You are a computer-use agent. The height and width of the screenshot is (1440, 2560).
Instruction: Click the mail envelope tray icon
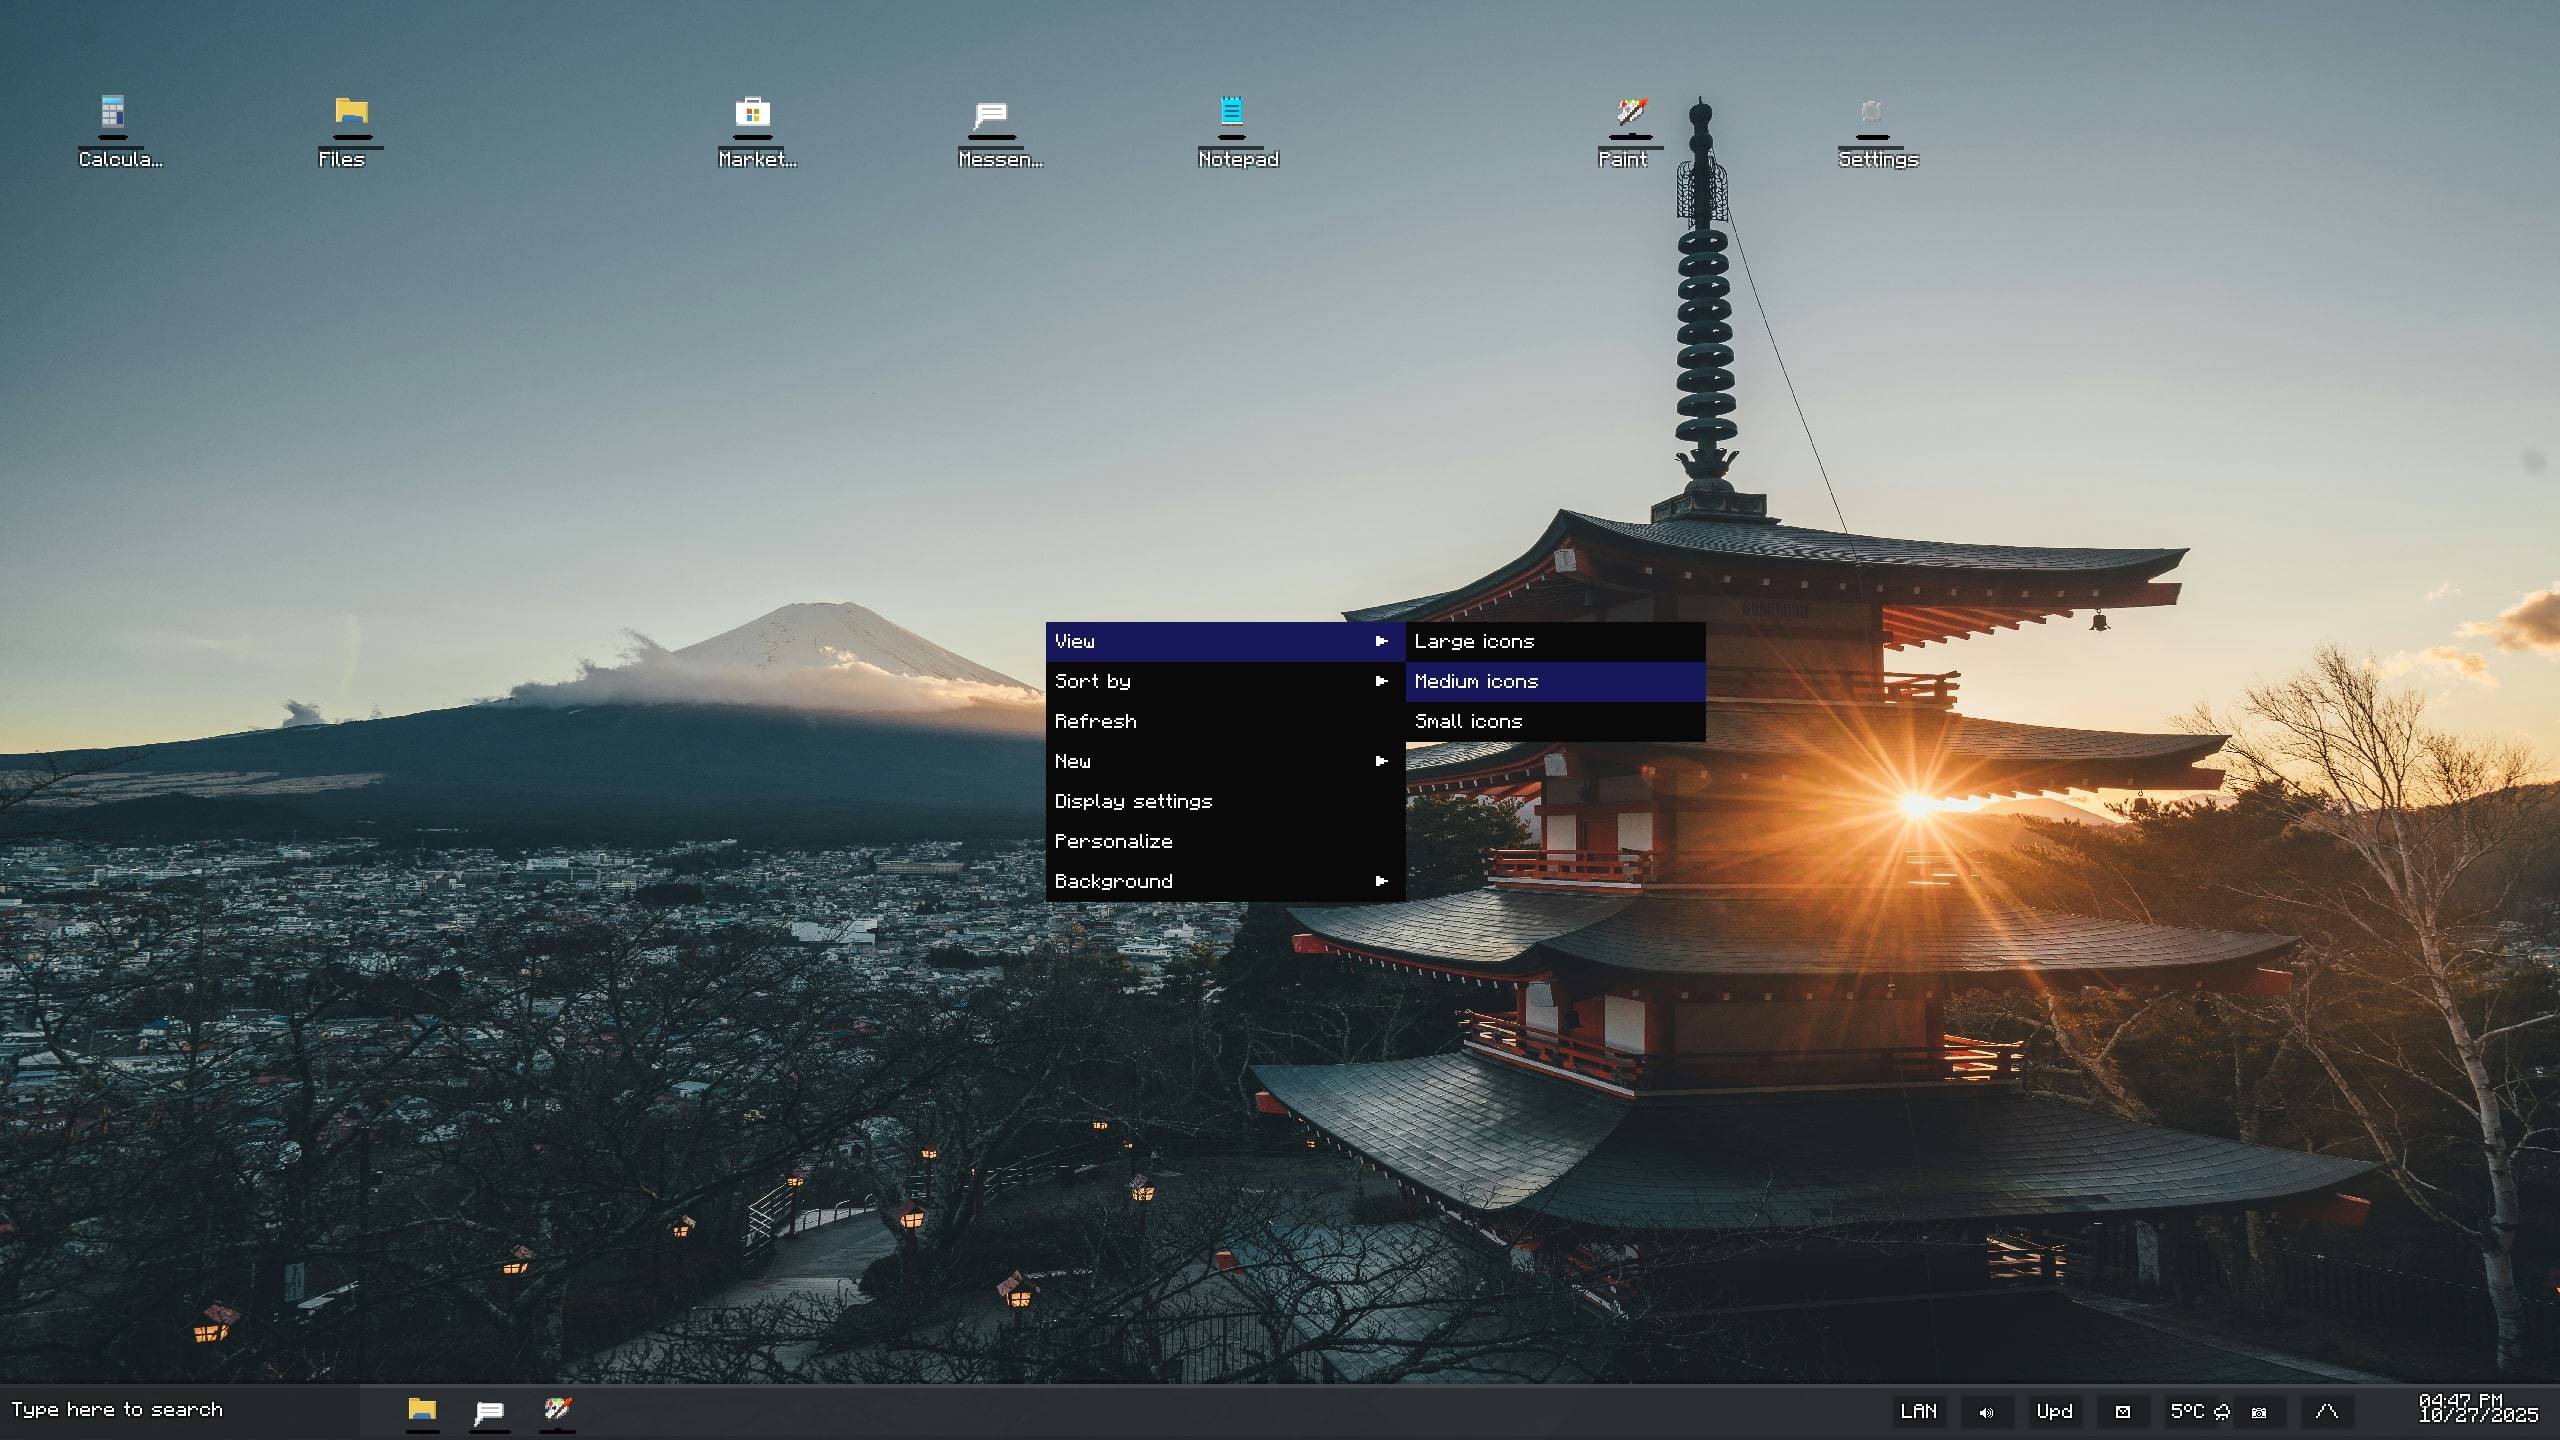pyautogui.click(x=2123, y=1412)
